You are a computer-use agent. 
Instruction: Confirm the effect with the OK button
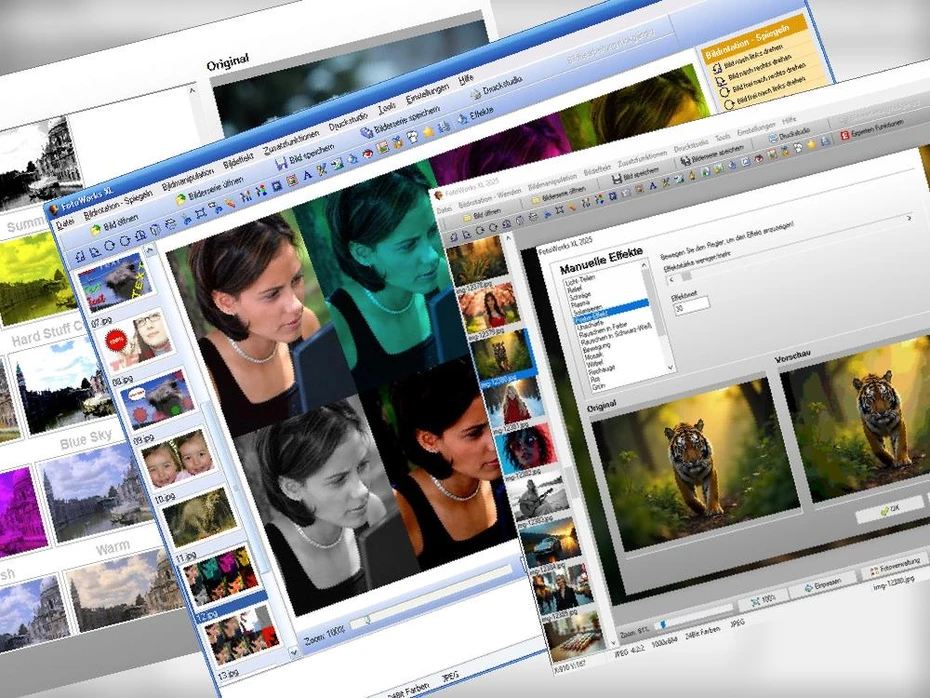point(888,510)
